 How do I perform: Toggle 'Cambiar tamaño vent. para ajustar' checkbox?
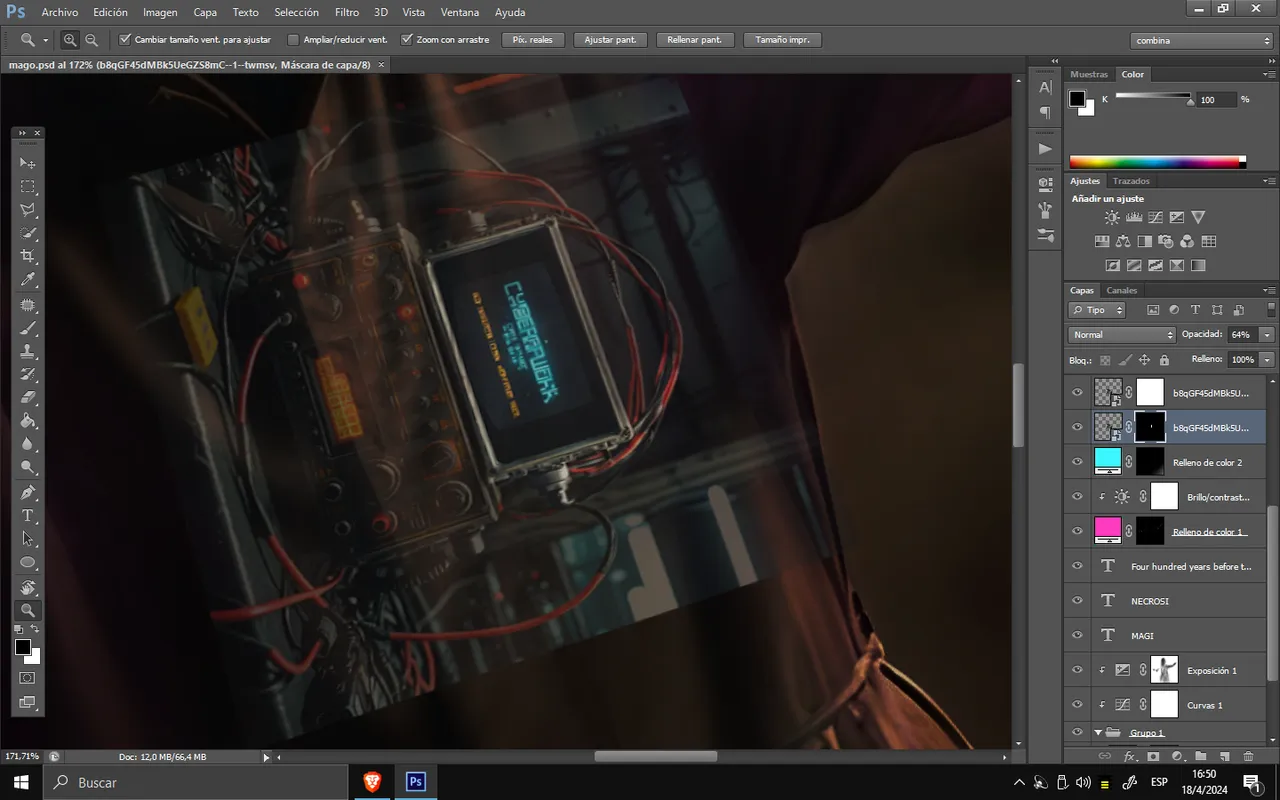125,40
